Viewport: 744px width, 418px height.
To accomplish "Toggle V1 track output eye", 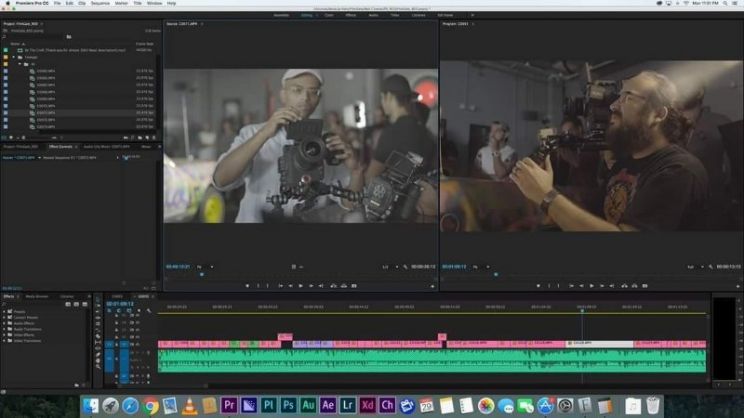I will 138,344.
